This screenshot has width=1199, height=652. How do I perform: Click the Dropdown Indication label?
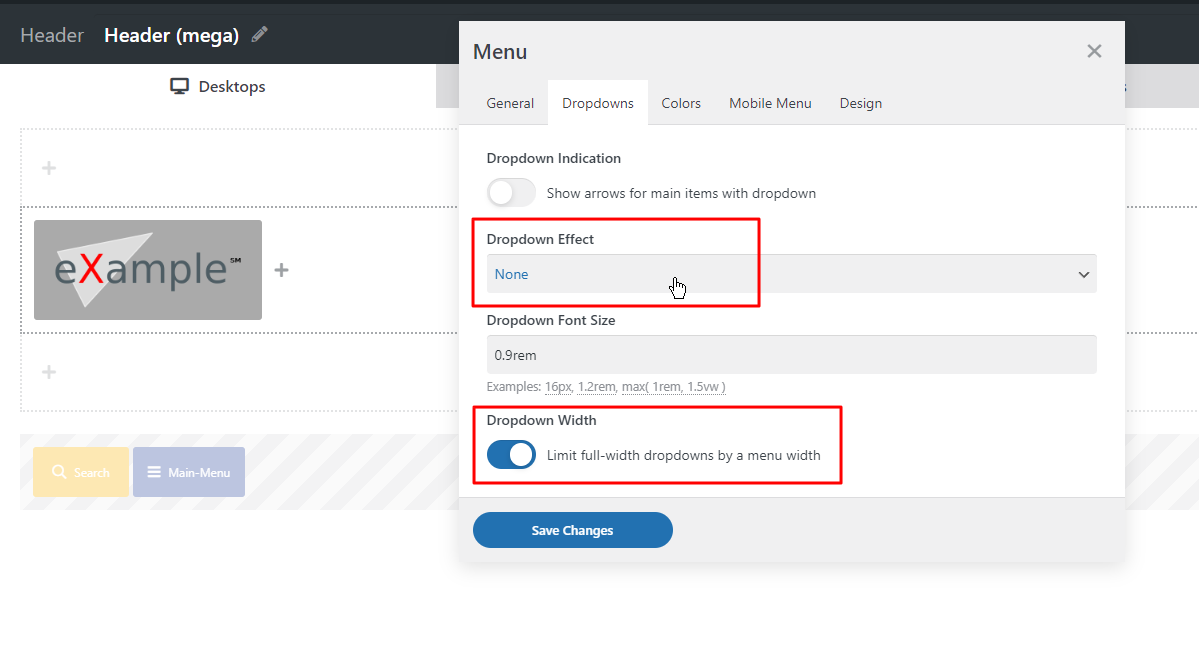(554, 158)
